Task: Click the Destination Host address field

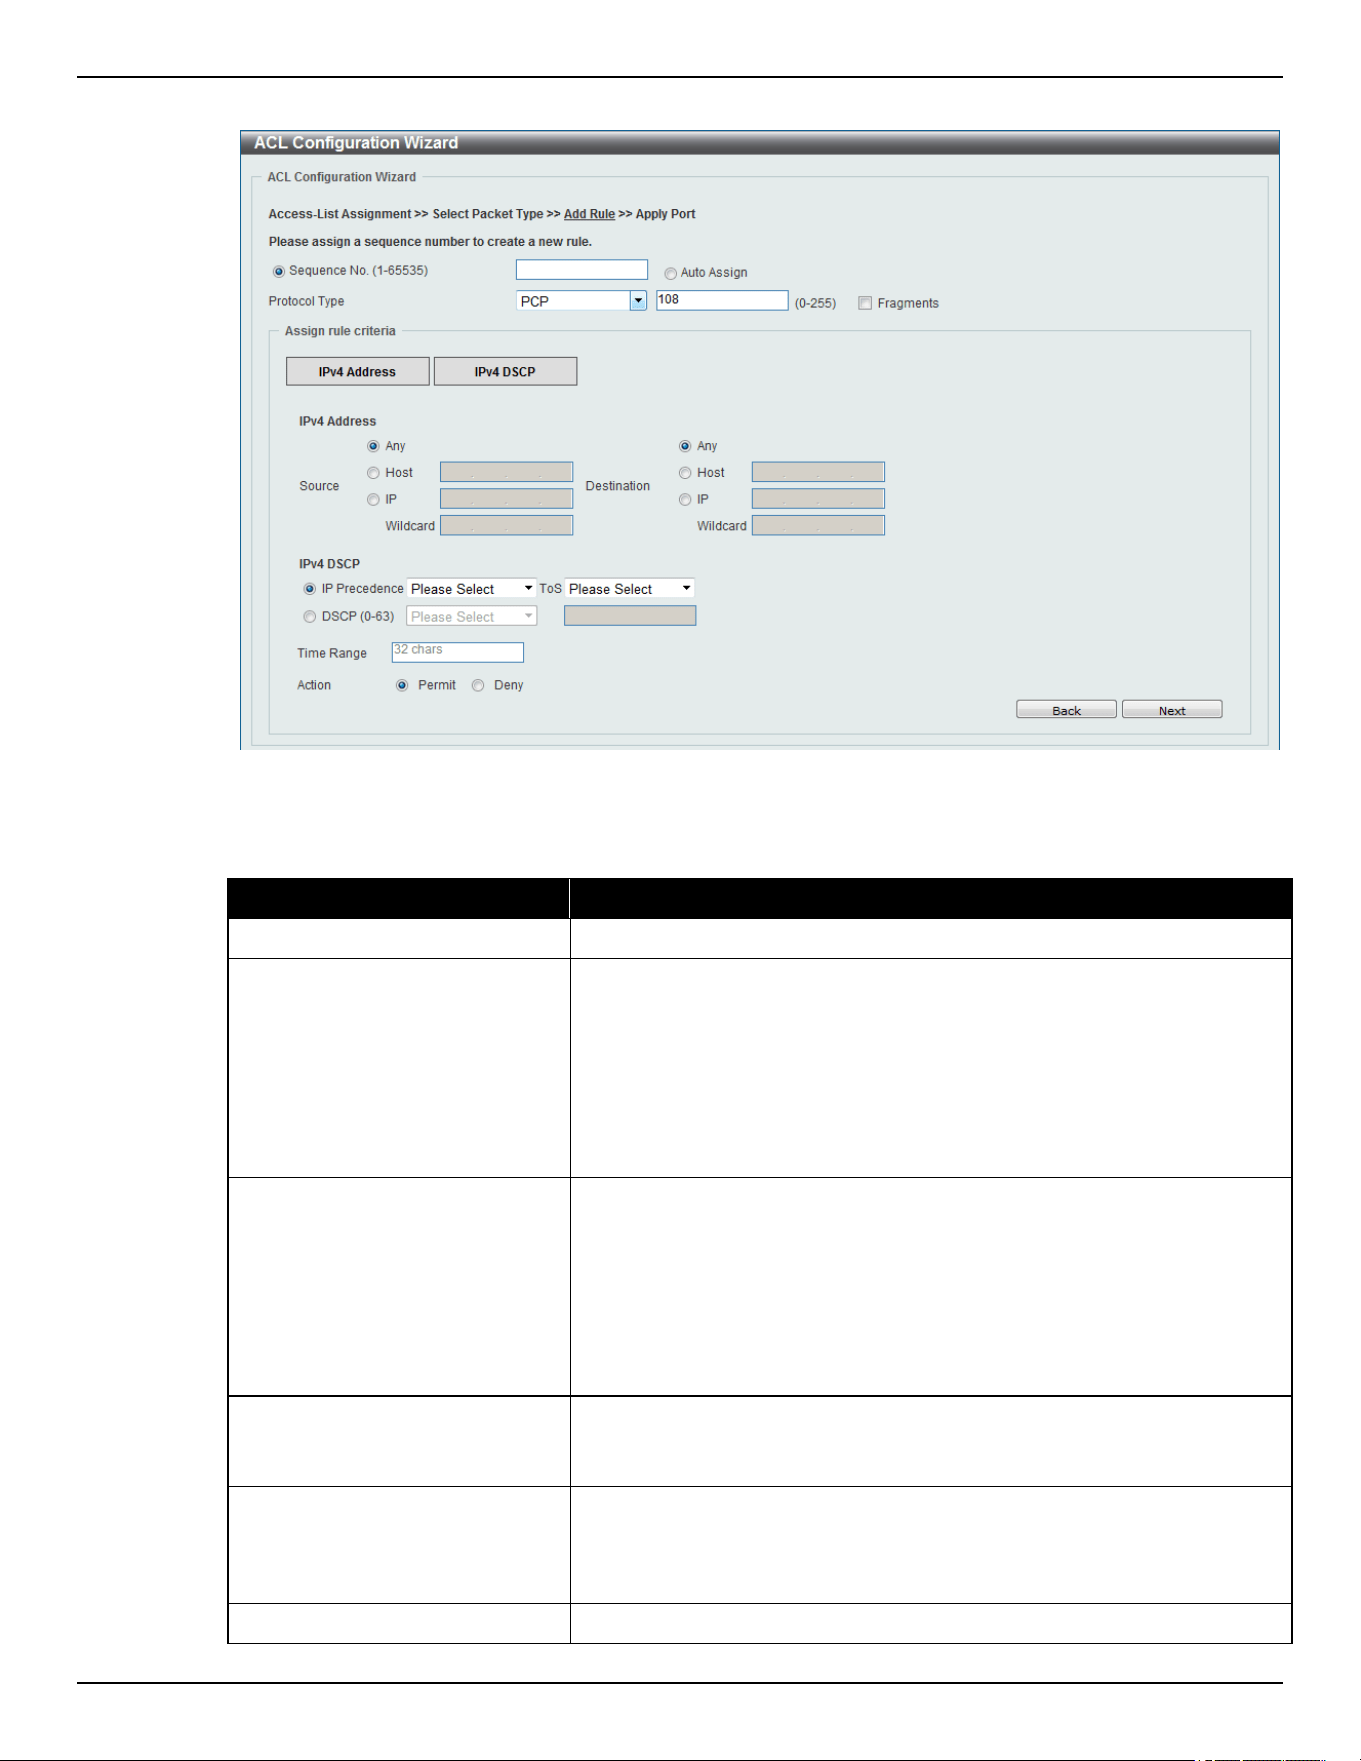Action: coord(818,472)
